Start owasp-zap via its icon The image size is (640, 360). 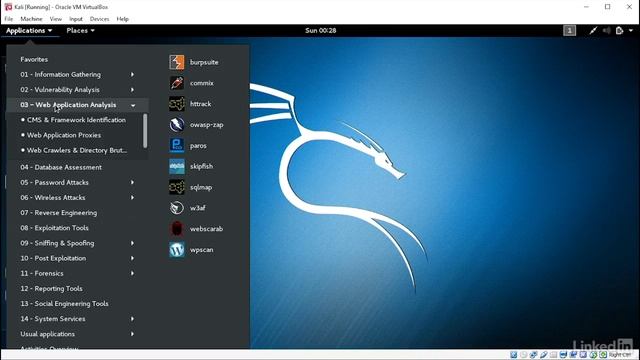coord(177,125)
